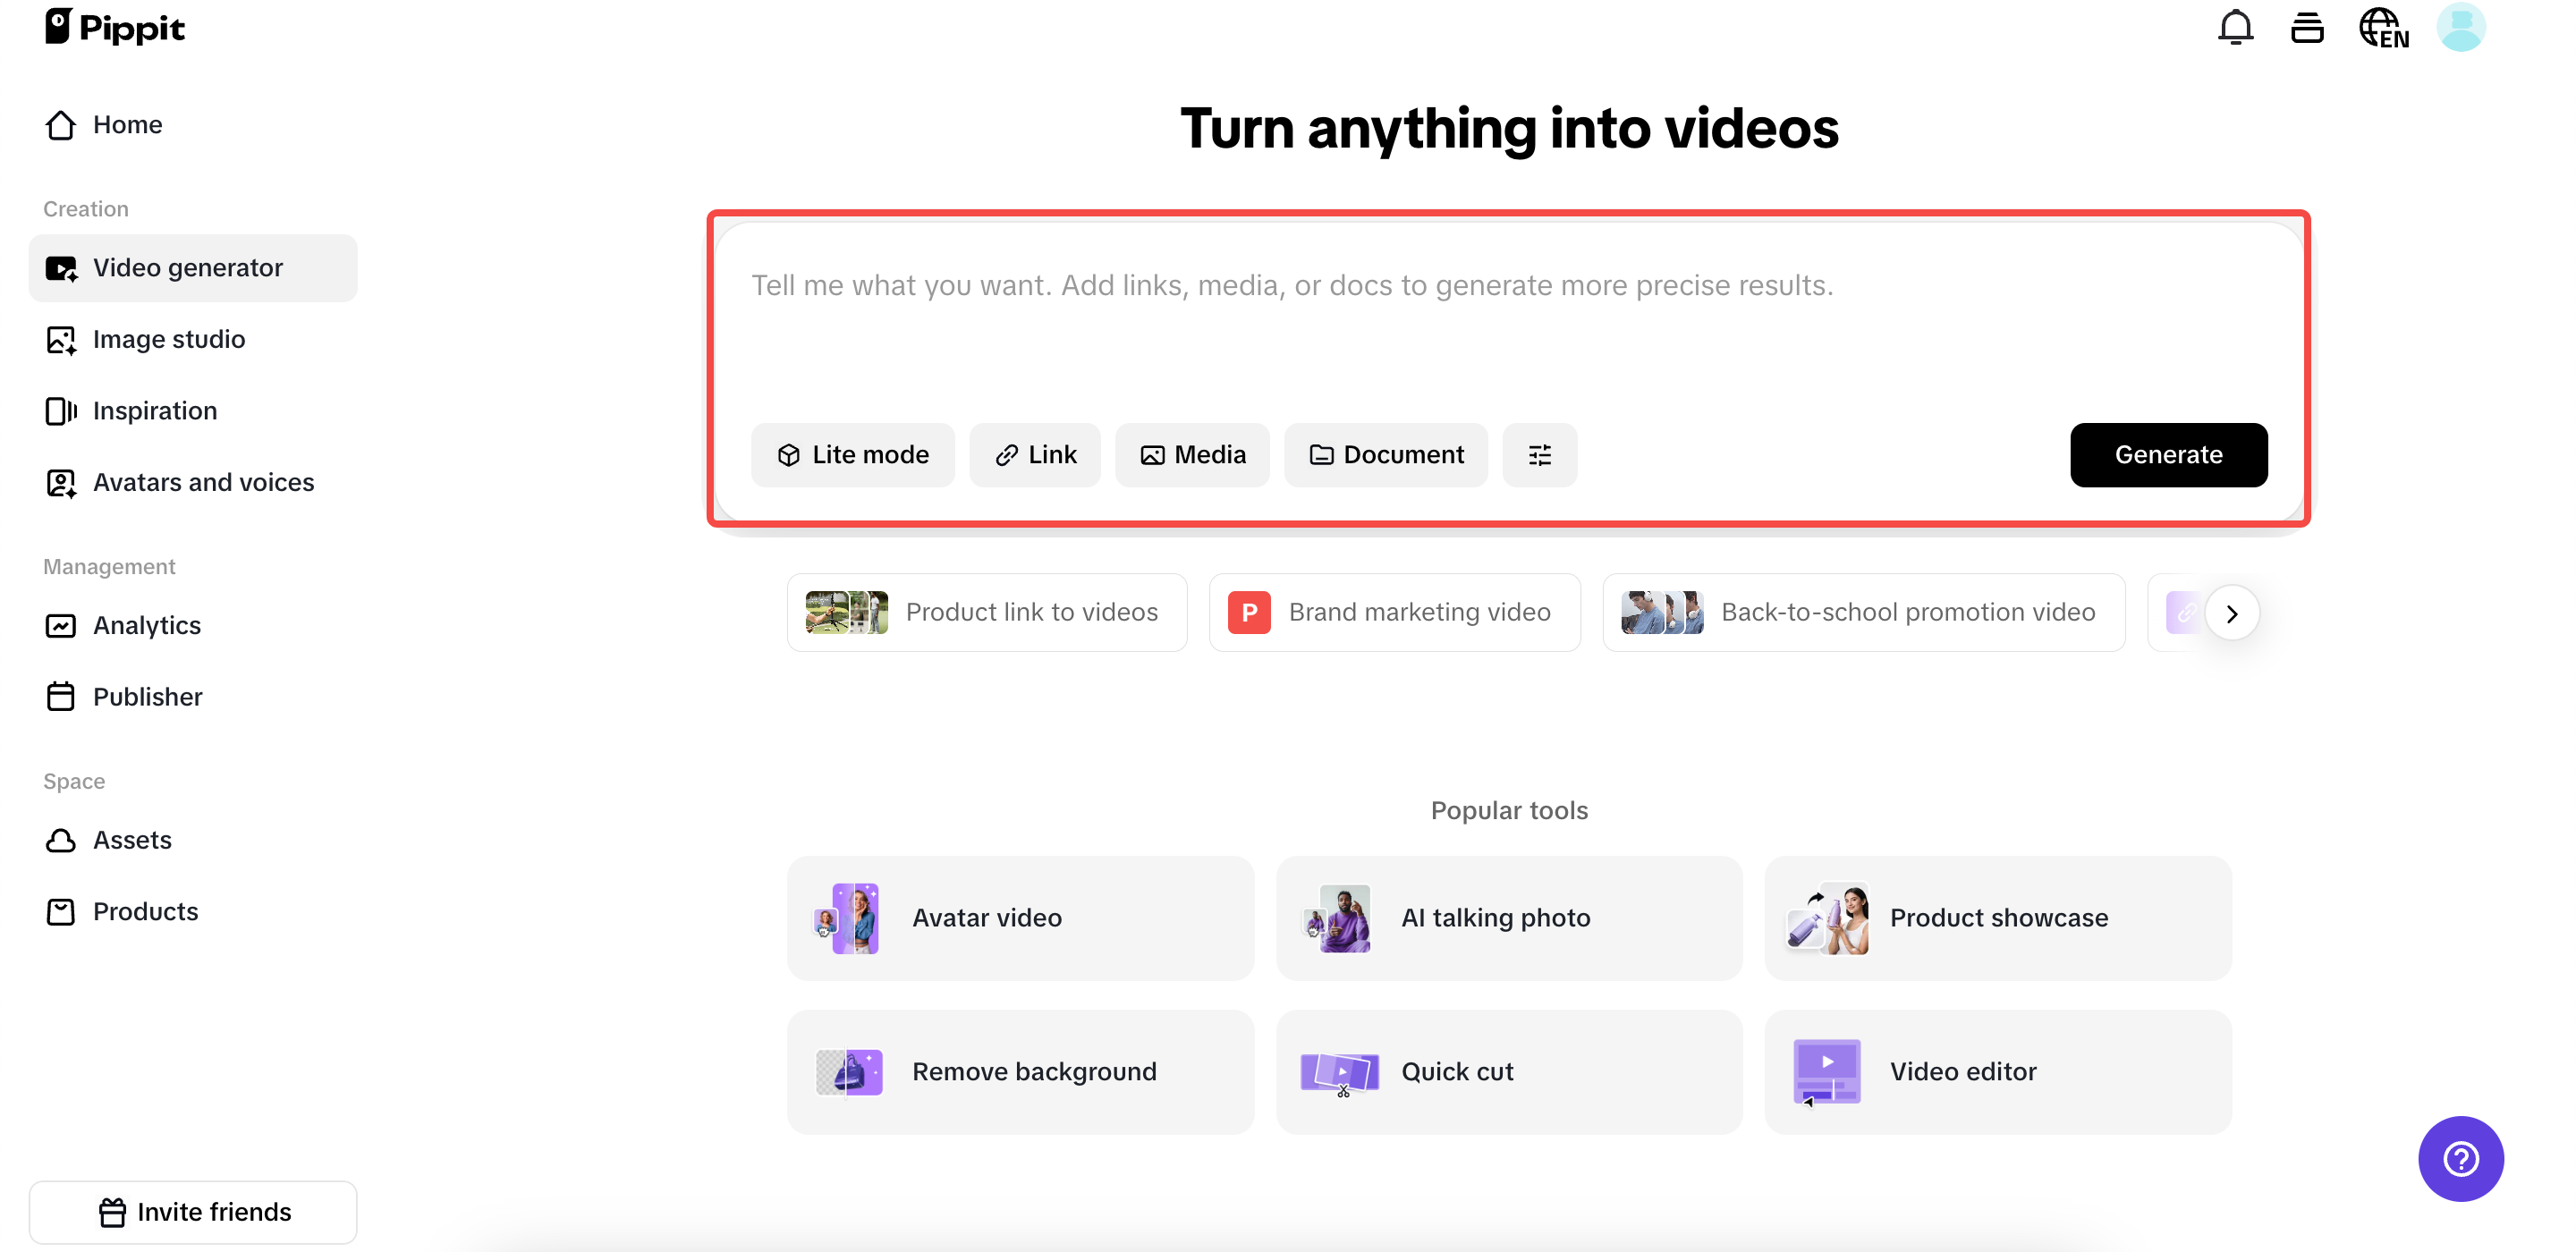Expand more suggestion chips with the arrow
This screenshot has width=2576, height=1252.
[x=2233, y=612]
